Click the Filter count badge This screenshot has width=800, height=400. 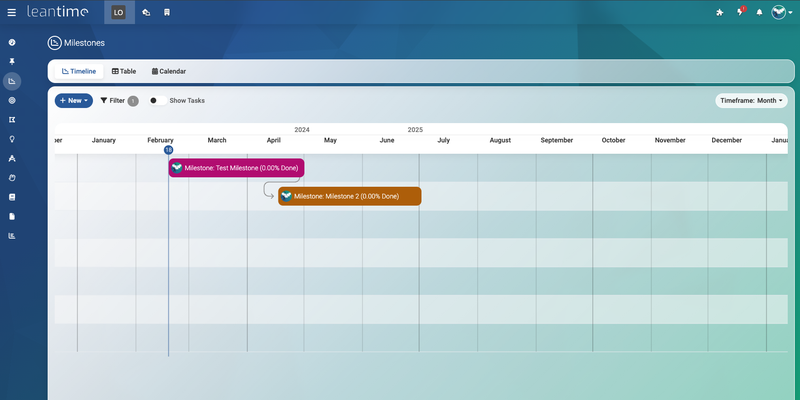tap(133, 101)
